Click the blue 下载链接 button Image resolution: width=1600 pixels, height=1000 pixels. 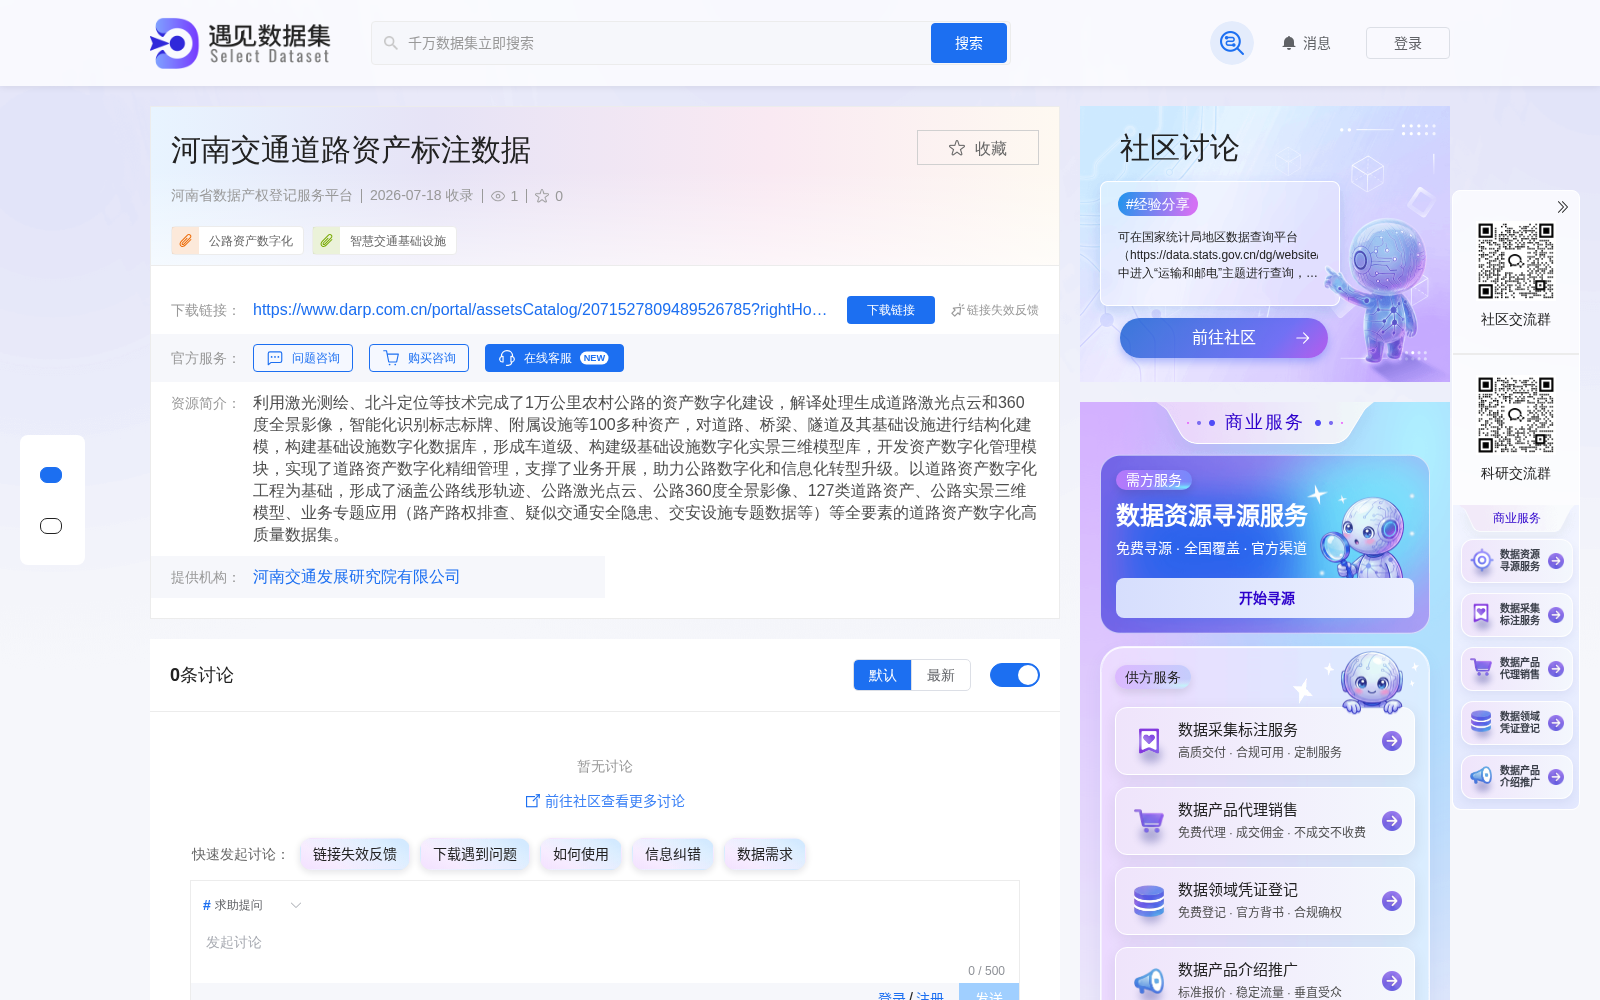click(891, 310)
